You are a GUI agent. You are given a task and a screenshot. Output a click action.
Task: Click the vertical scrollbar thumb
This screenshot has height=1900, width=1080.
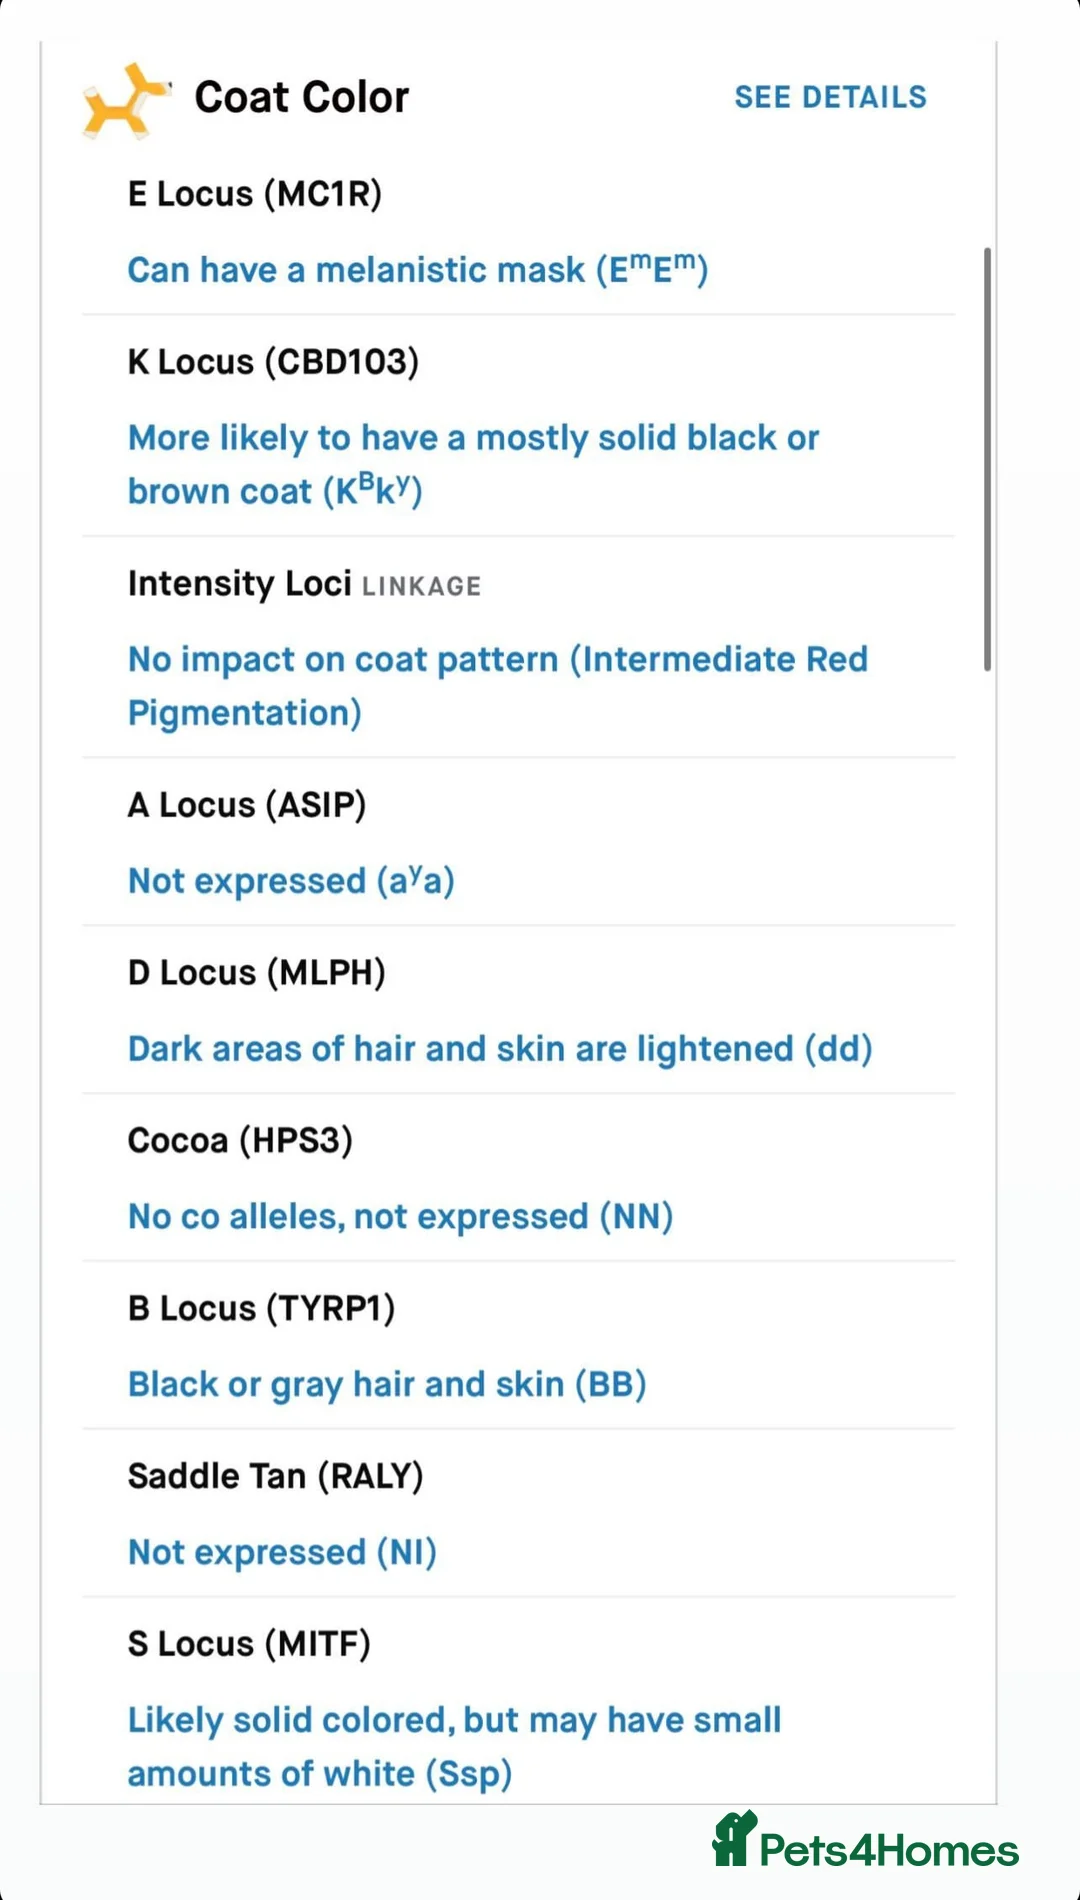coord(987,460)
